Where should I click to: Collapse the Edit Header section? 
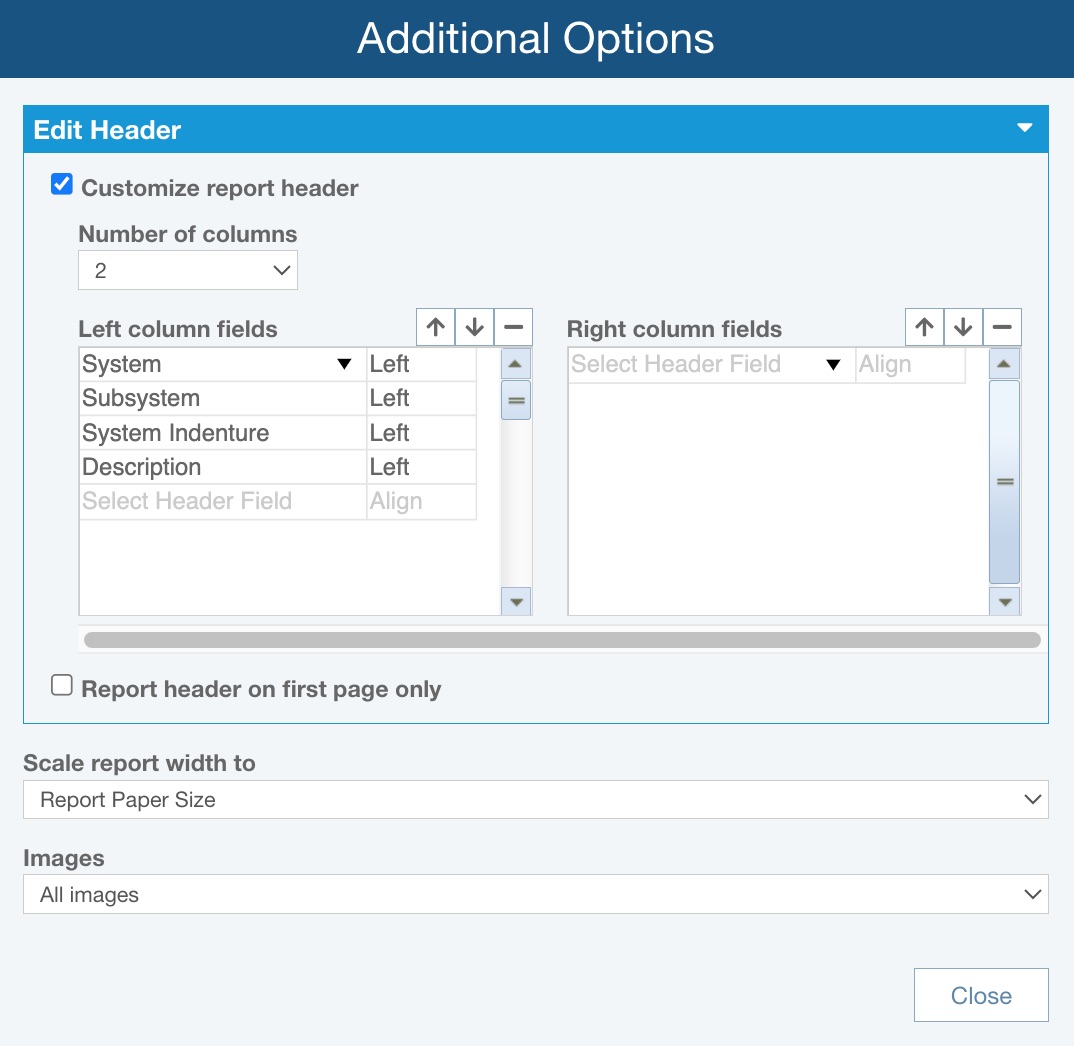pyautogui.click(x=1023, y=129)
